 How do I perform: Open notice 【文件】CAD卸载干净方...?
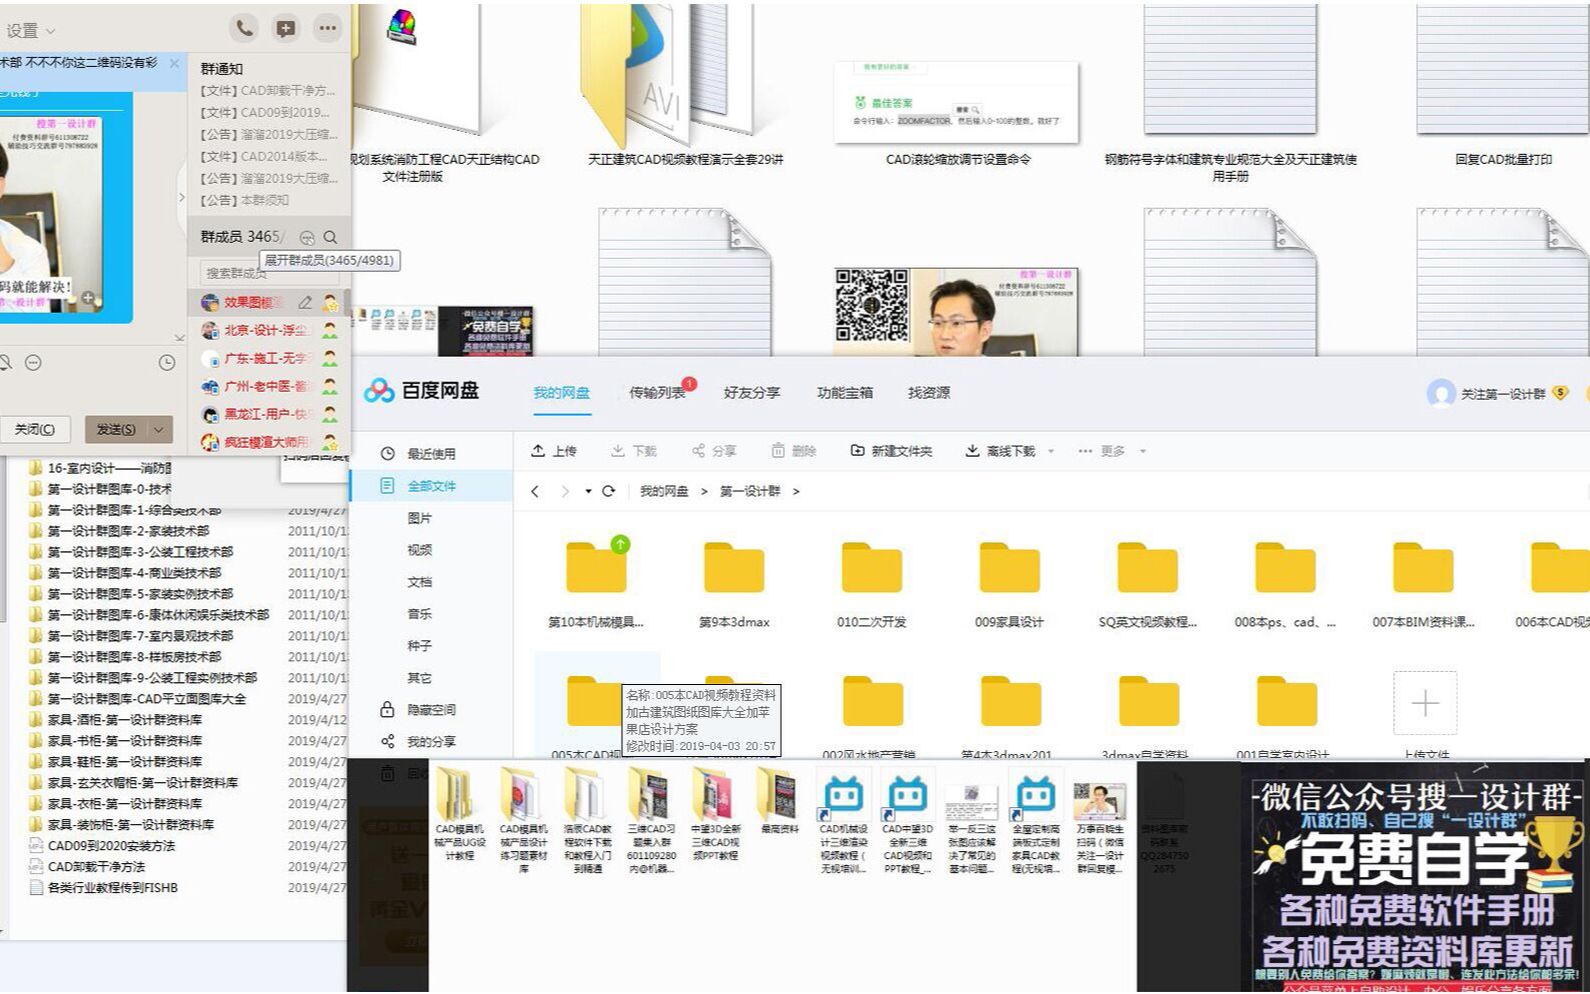pyautogui.click(x=268, y=90)
